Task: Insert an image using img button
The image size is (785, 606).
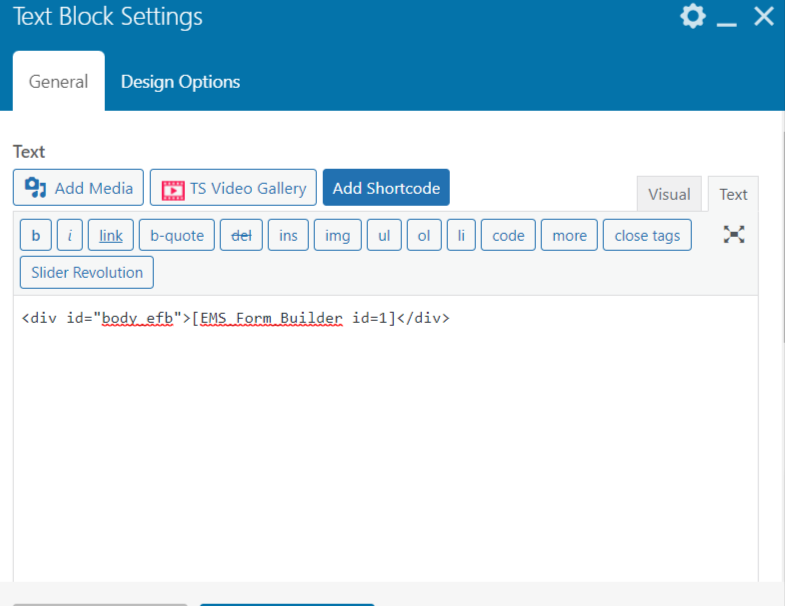Action: pos(337,235)
